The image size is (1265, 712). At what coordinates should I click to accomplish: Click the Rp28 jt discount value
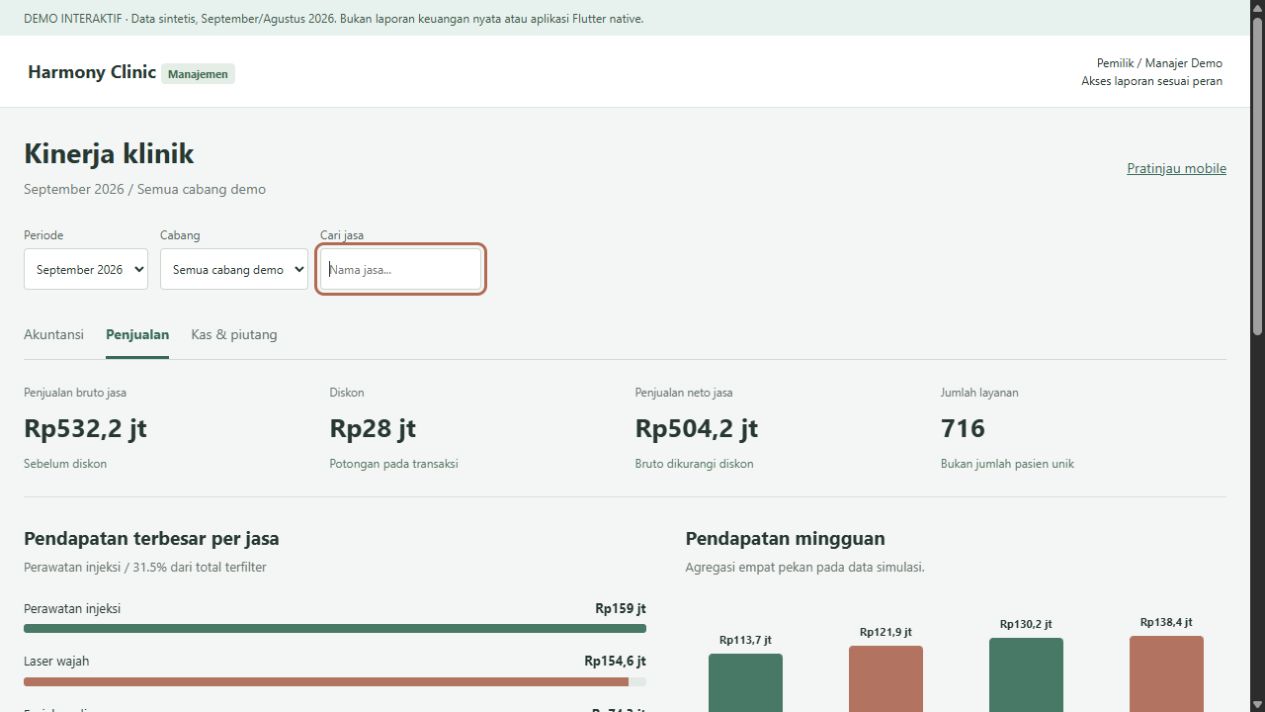[373, 428]
